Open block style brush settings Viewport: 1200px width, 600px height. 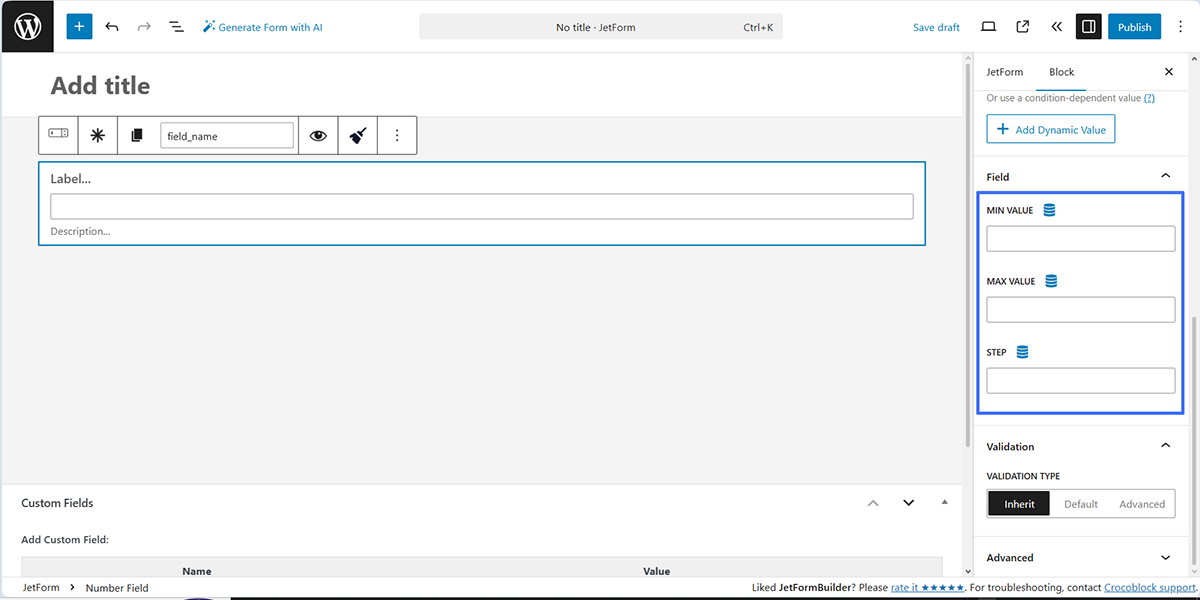357,135
